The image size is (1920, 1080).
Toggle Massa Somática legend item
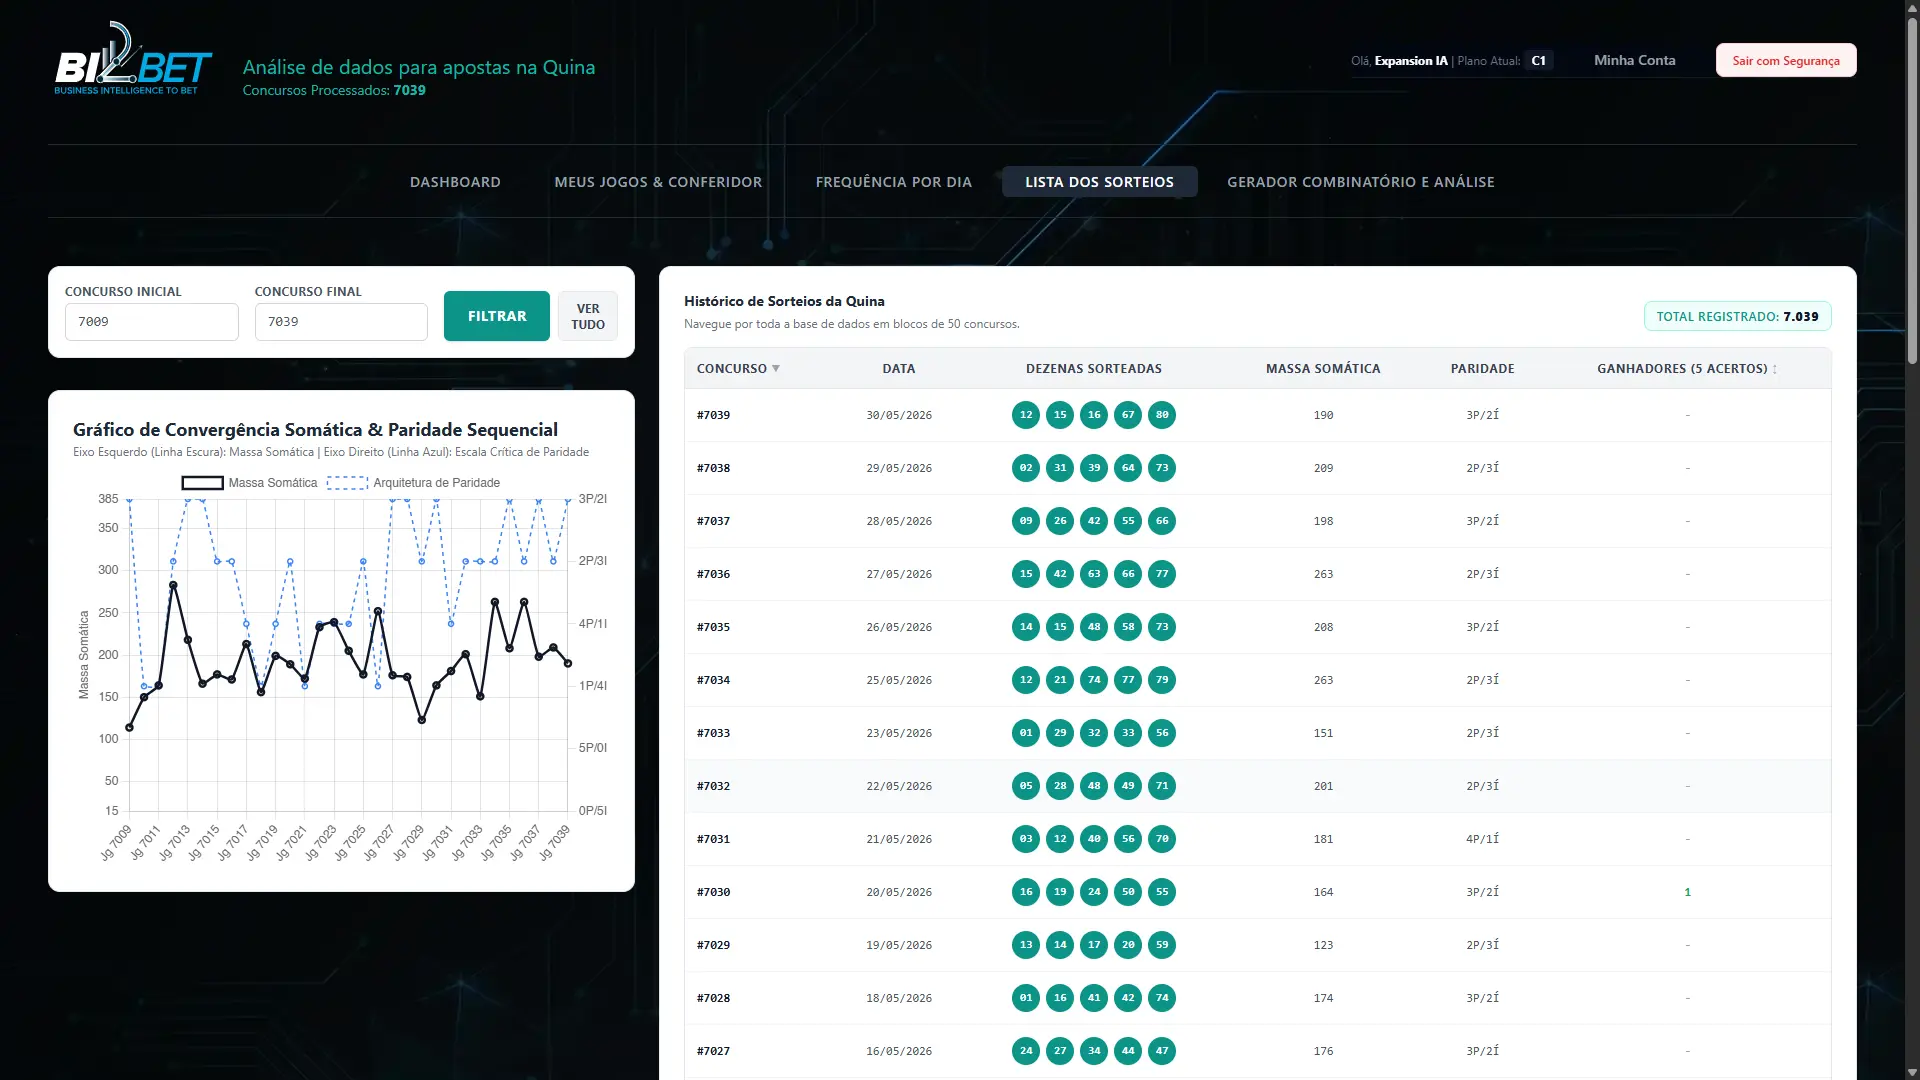250,483
